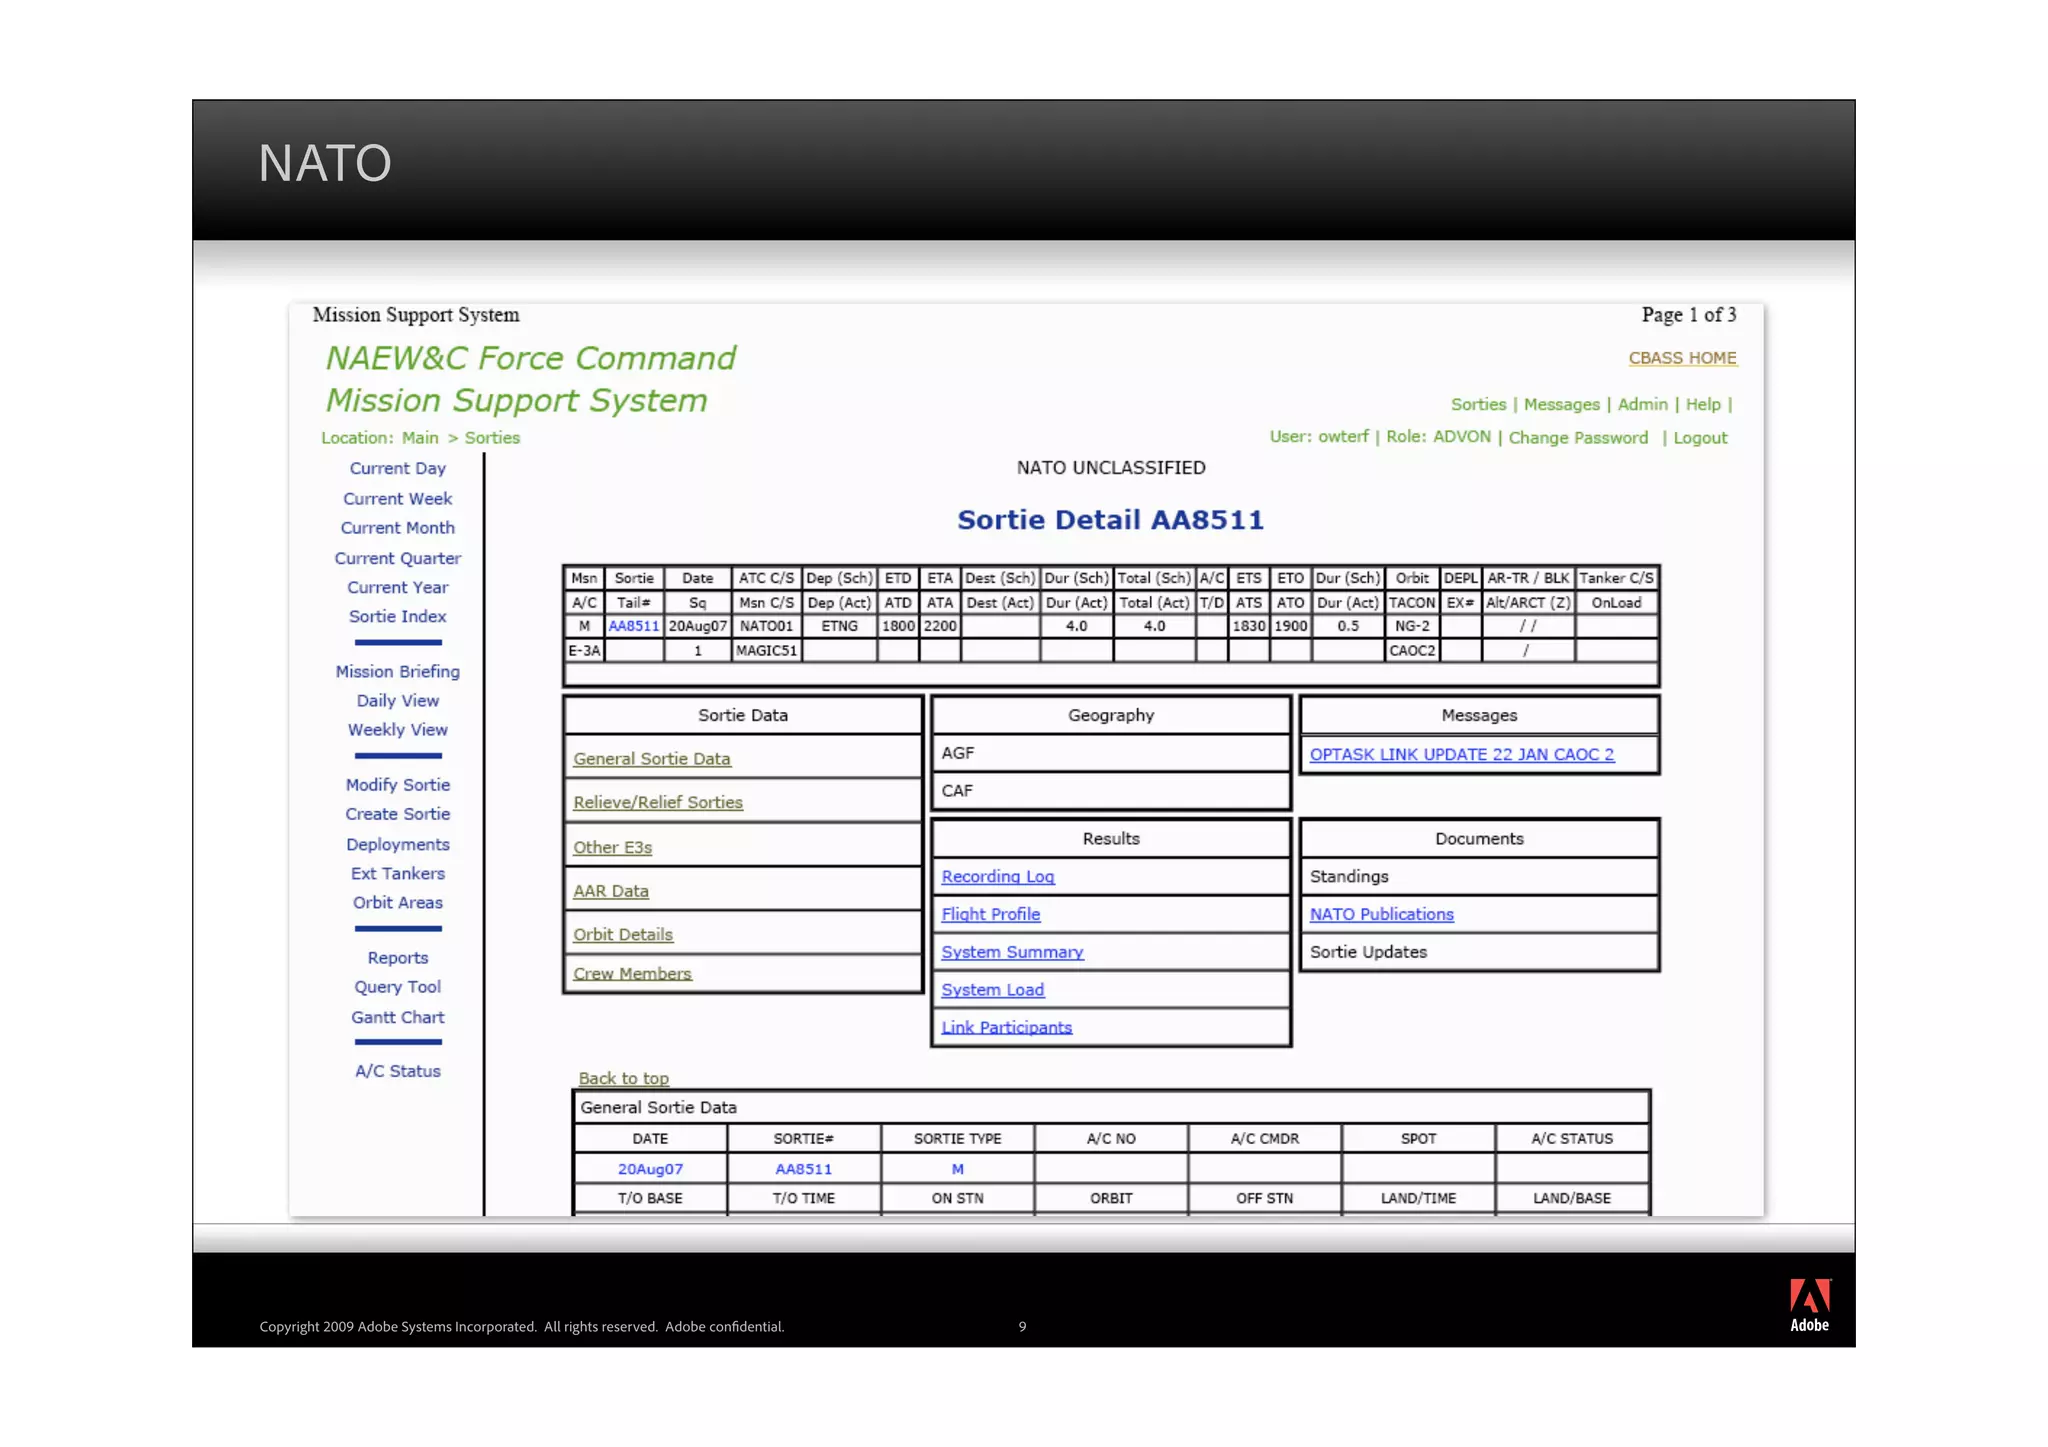Image resolution: width=2048 pixels, height=1447 pixels.
Task: Open Orbit Details link
Action: 623,934
